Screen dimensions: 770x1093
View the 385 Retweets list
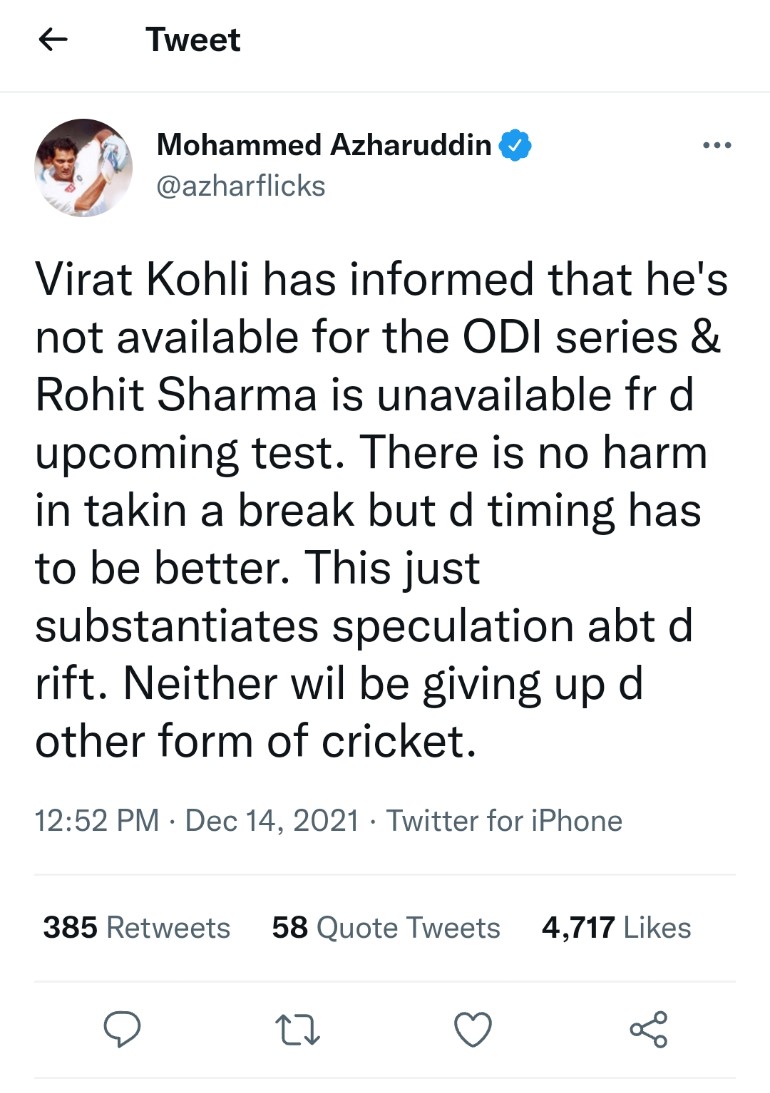(136, 927)
